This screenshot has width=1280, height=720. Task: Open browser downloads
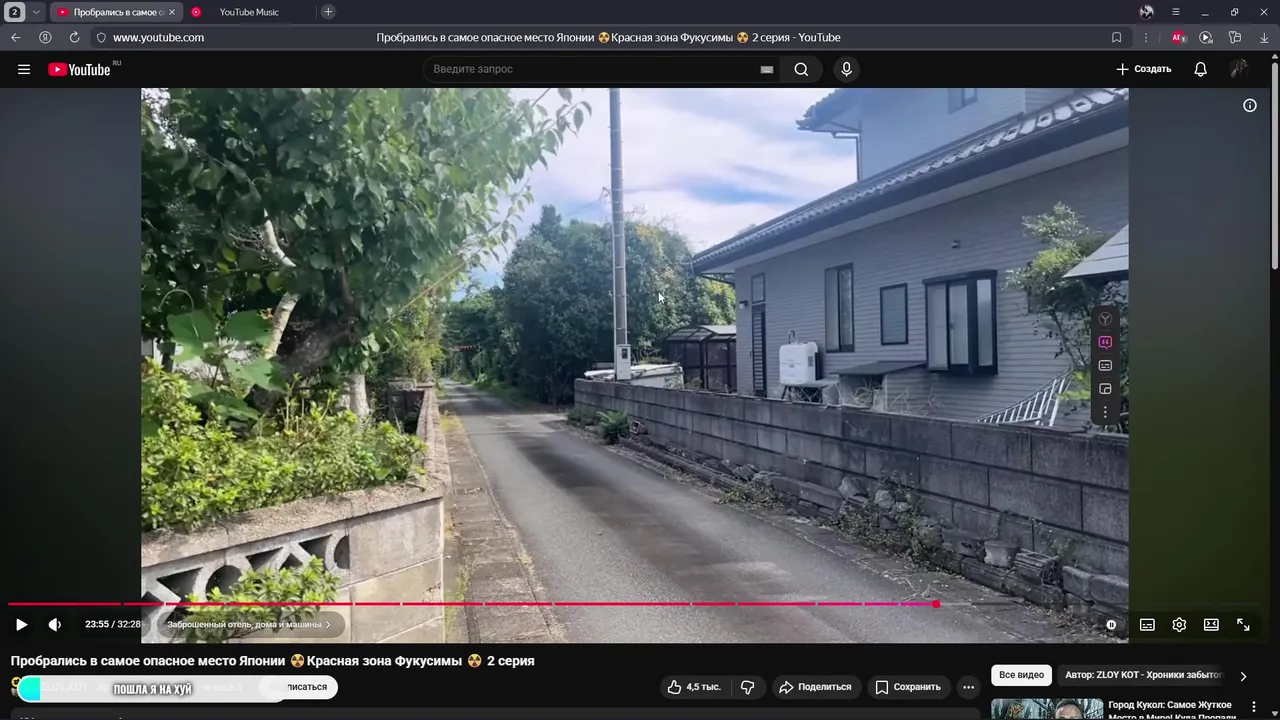[x=1265, y=37]
